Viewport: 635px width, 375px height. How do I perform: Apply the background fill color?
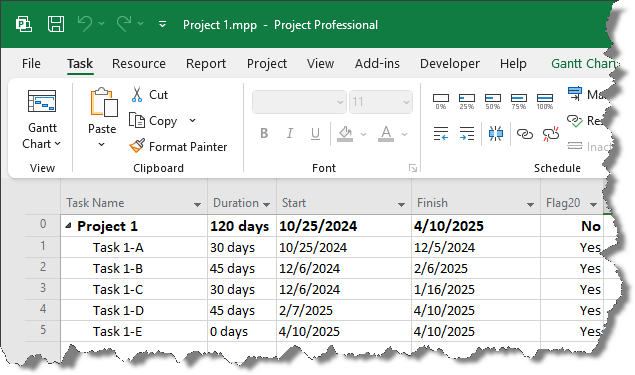(345, 134)
